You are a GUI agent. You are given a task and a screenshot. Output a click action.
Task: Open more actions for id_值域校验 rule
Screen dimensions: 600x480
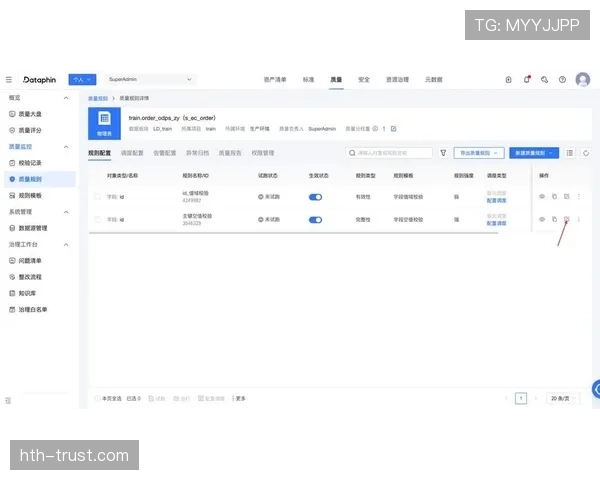click(x=579, y=196)
